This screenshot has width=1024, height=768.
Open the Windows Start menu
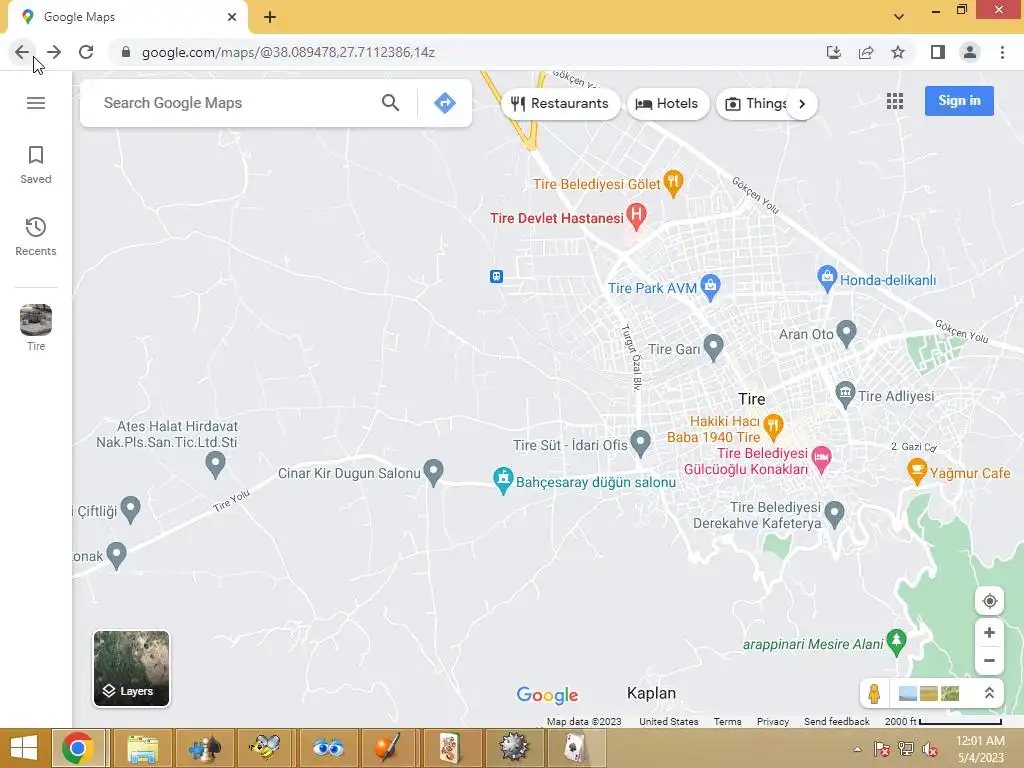point(24,748)
